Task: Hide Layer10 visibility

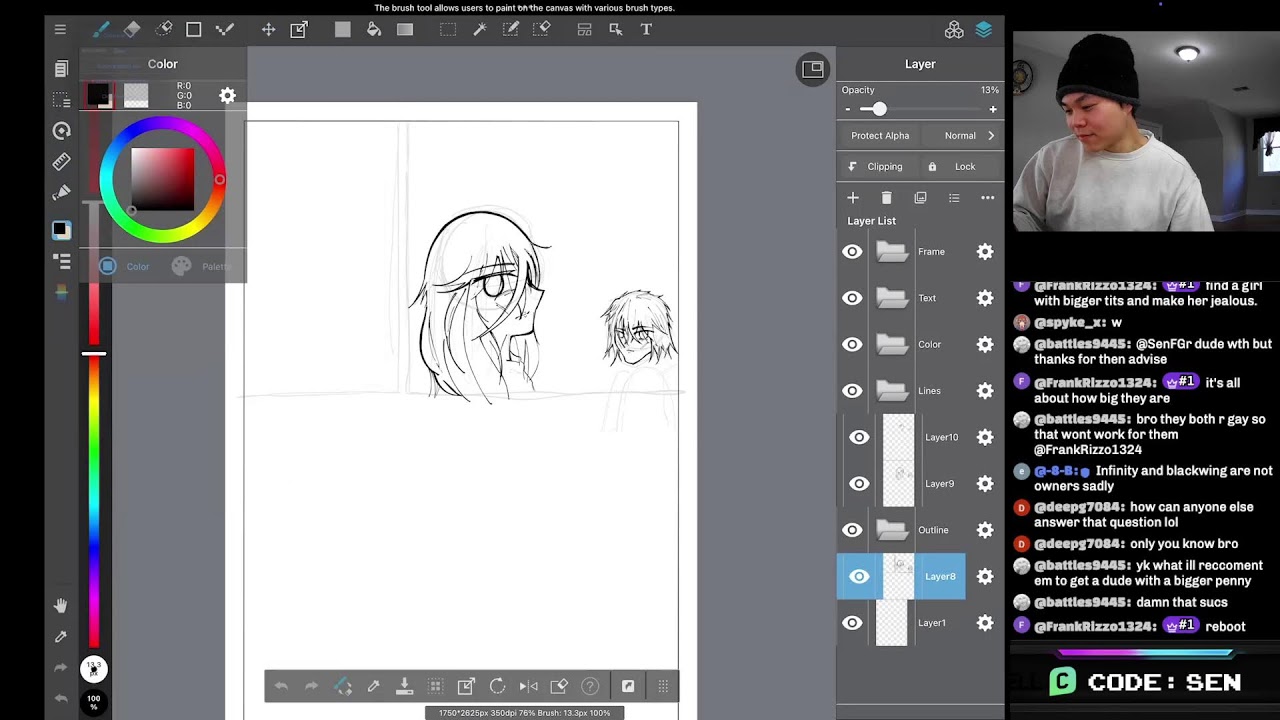Action: click(859, 437)
